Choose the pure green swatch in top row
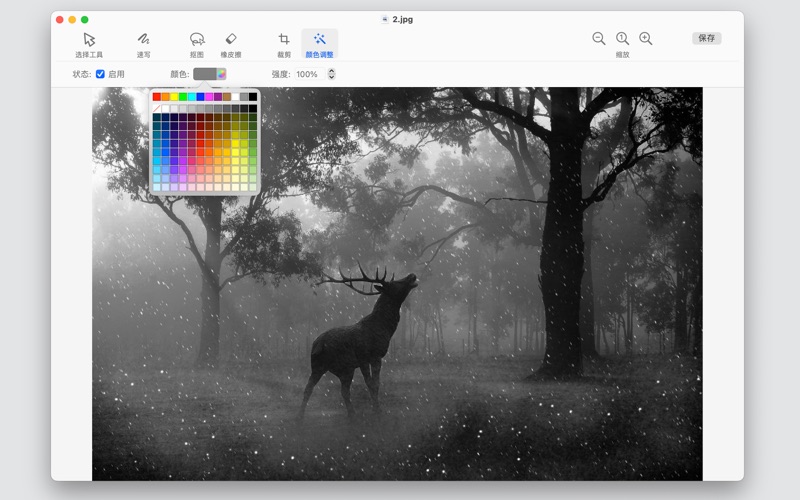800x500 pixels. [x=183, y=97]
